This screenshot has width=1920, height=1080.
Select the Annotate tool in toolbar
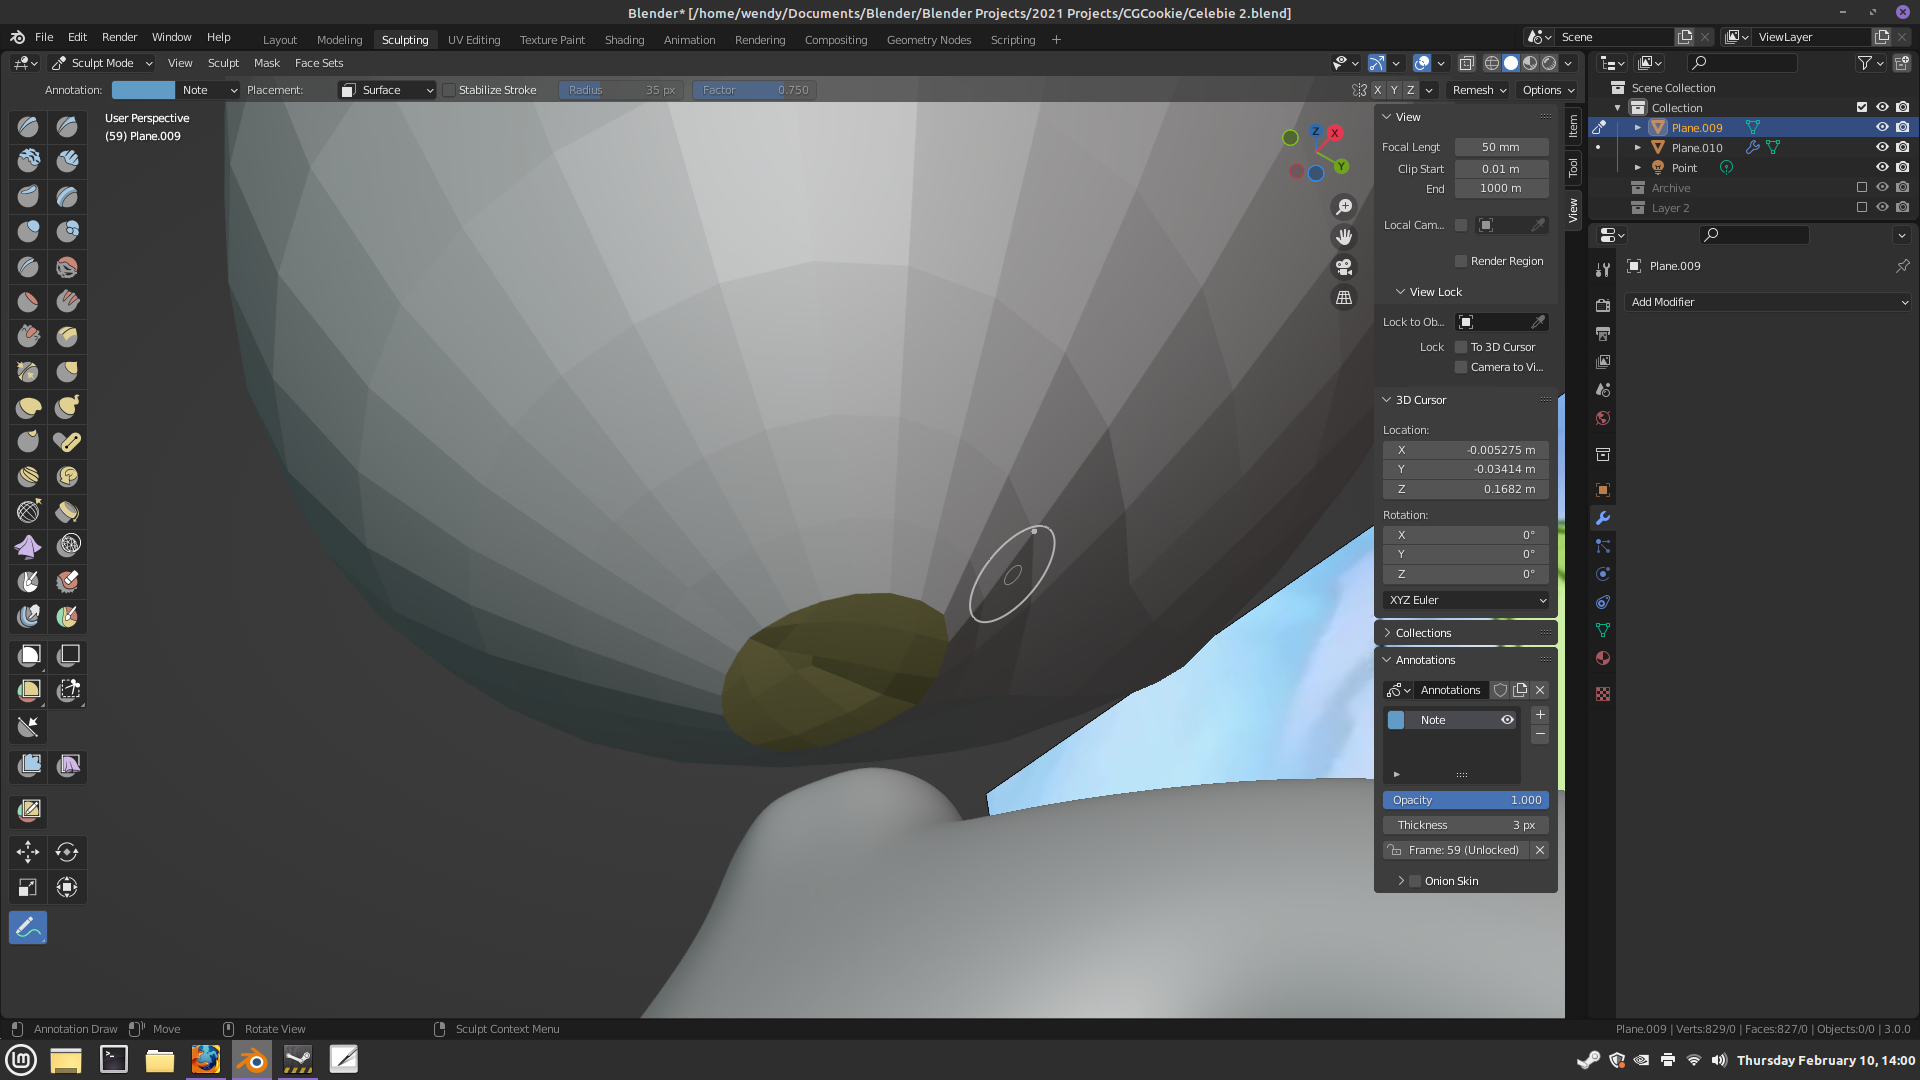pos(28,927)
